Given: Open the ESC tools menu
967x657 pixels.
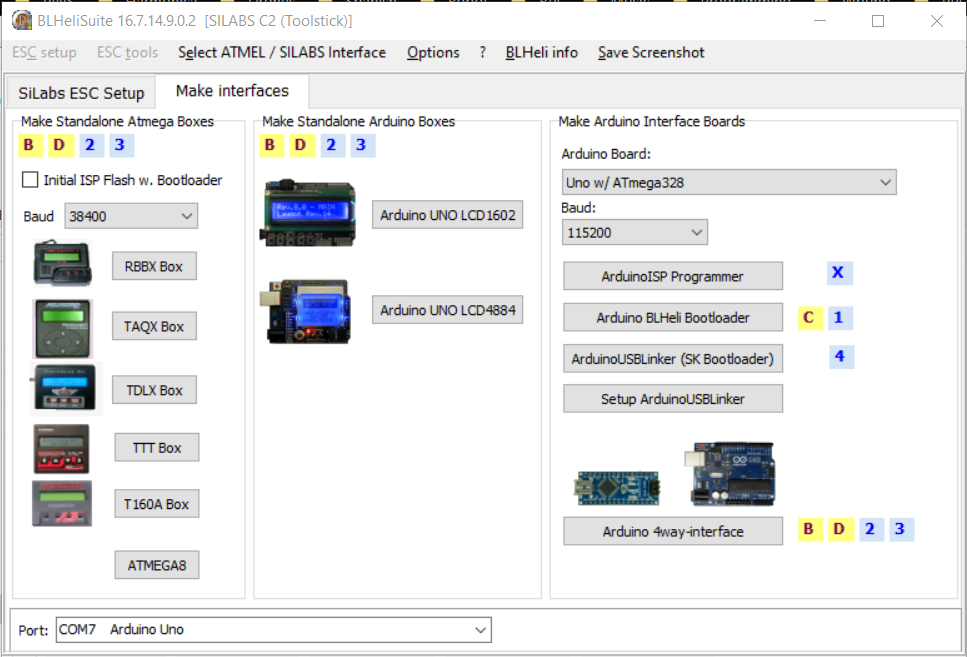Looking at the screenshot, I should tap(128, 52).
